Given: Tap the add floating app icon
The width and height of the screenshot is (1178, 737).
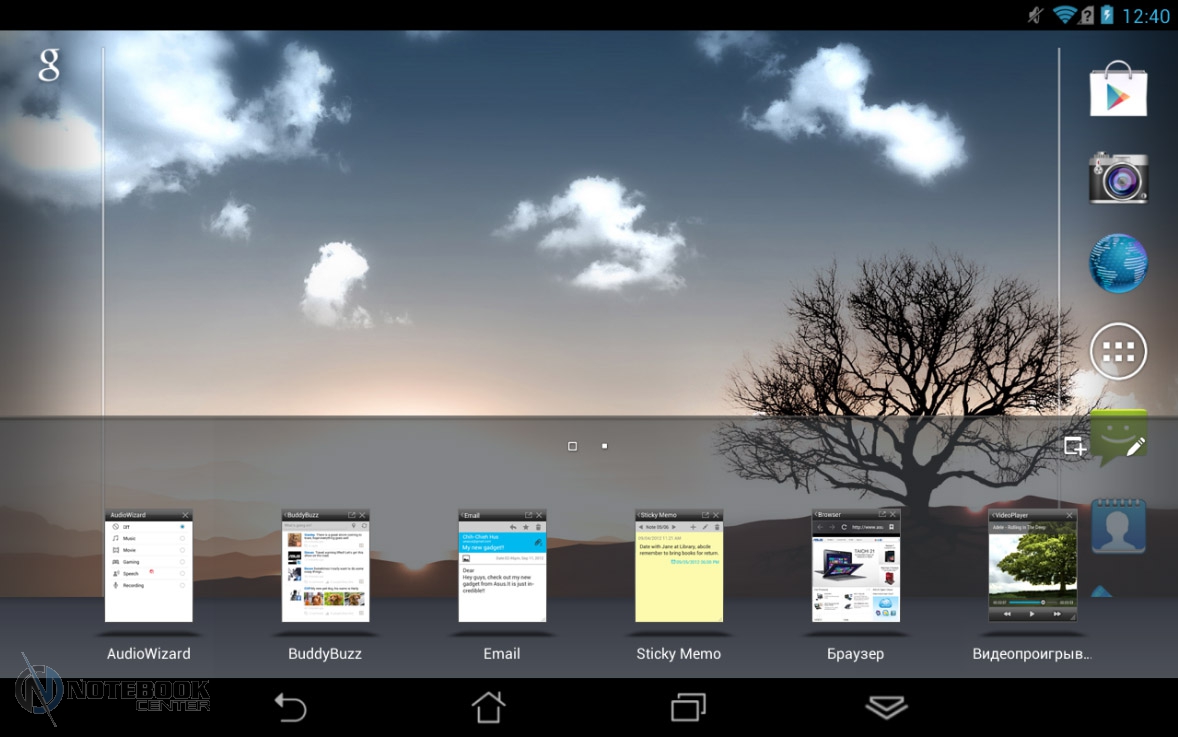Looking at the screenshot, I should pos(1075,446).
